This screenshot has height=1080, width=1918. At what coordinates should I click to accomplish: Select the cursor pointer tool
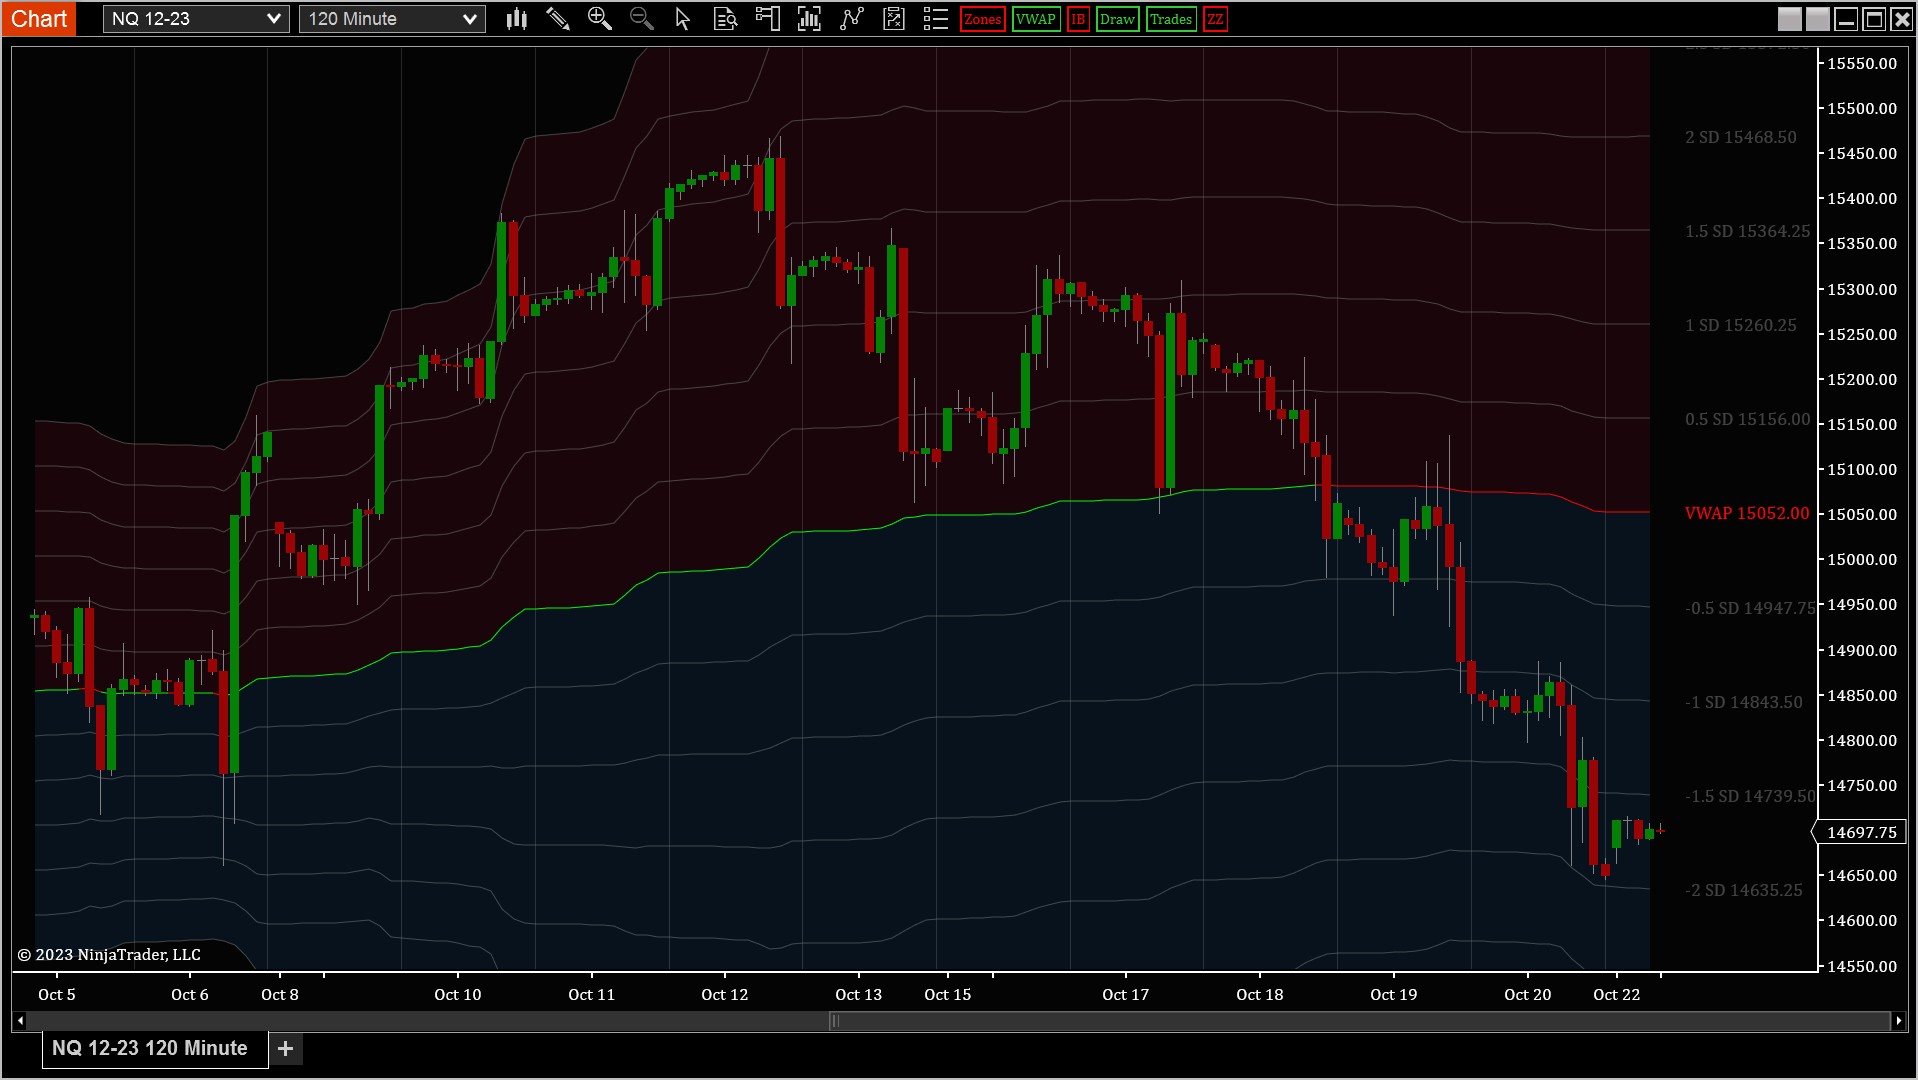pyautogui.click(x=683, y=19)
